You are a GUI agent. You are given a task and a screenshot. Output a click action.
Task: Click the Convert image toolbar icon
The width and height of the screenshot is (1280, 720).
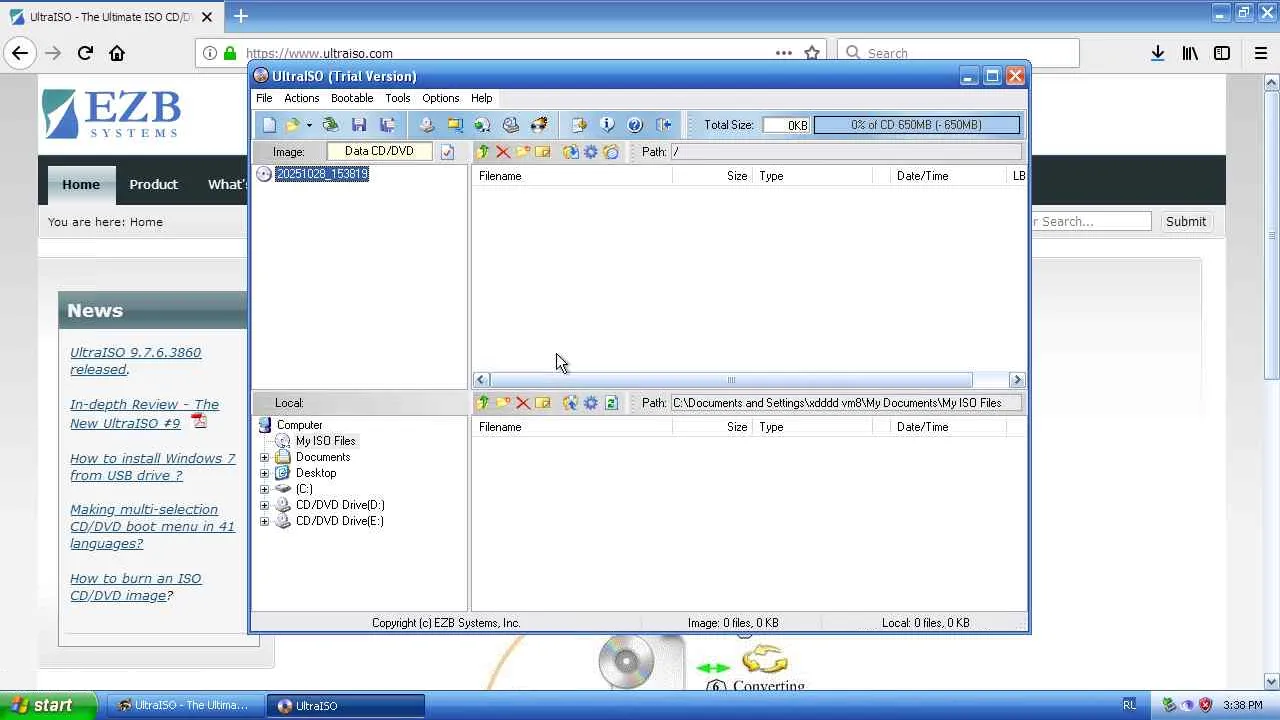click(x=483, y=125)
